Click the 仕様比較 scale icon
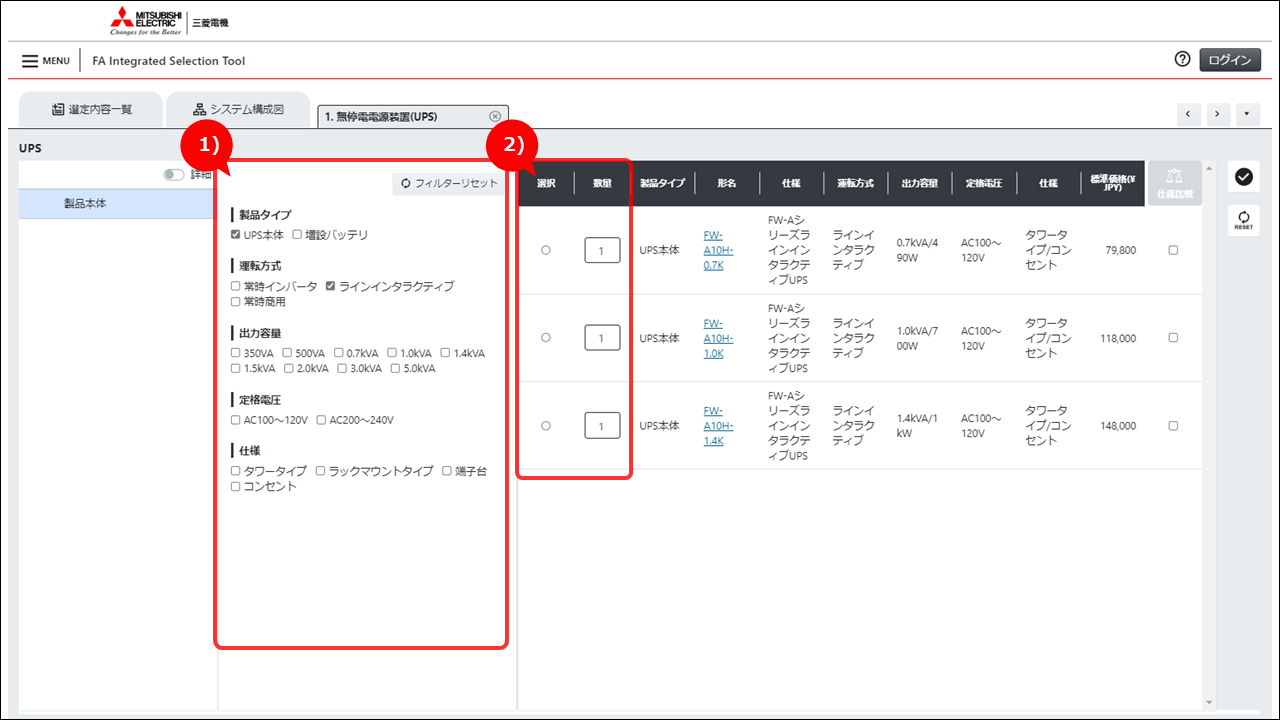This screenshot has height=720, width=1280. pyautogui.click(x=1174, y=183)
